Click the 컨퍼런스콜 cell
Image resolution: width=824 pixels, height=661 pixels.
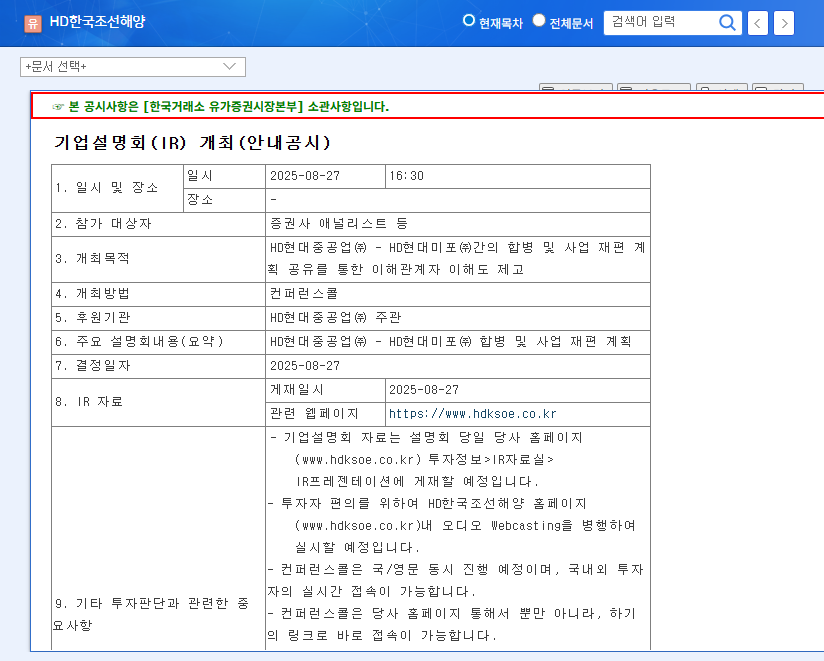[x=458, y=294]
